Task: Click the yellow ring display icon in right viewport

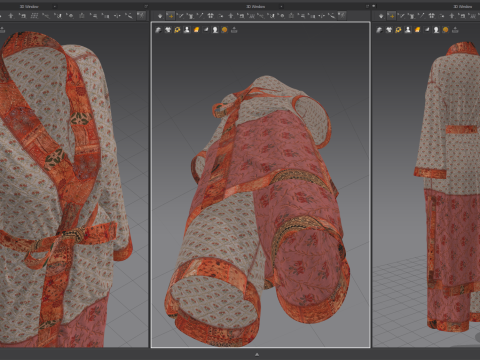Action: pyautogui.click(x=398, y=30)
